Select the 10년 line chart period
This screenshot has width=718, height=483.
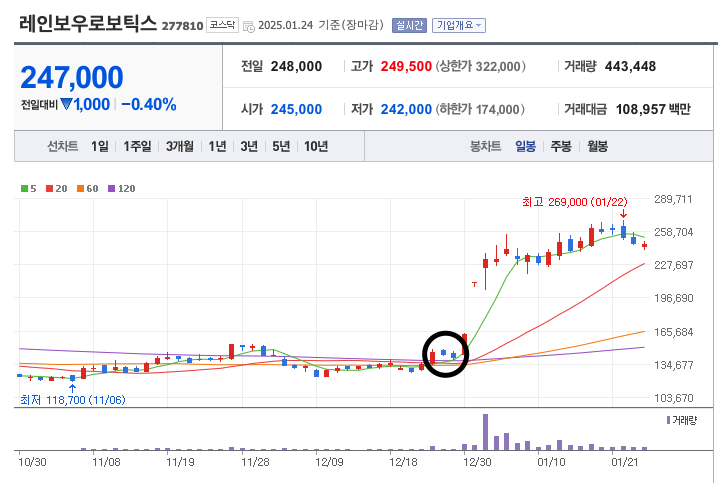(316, 147)
